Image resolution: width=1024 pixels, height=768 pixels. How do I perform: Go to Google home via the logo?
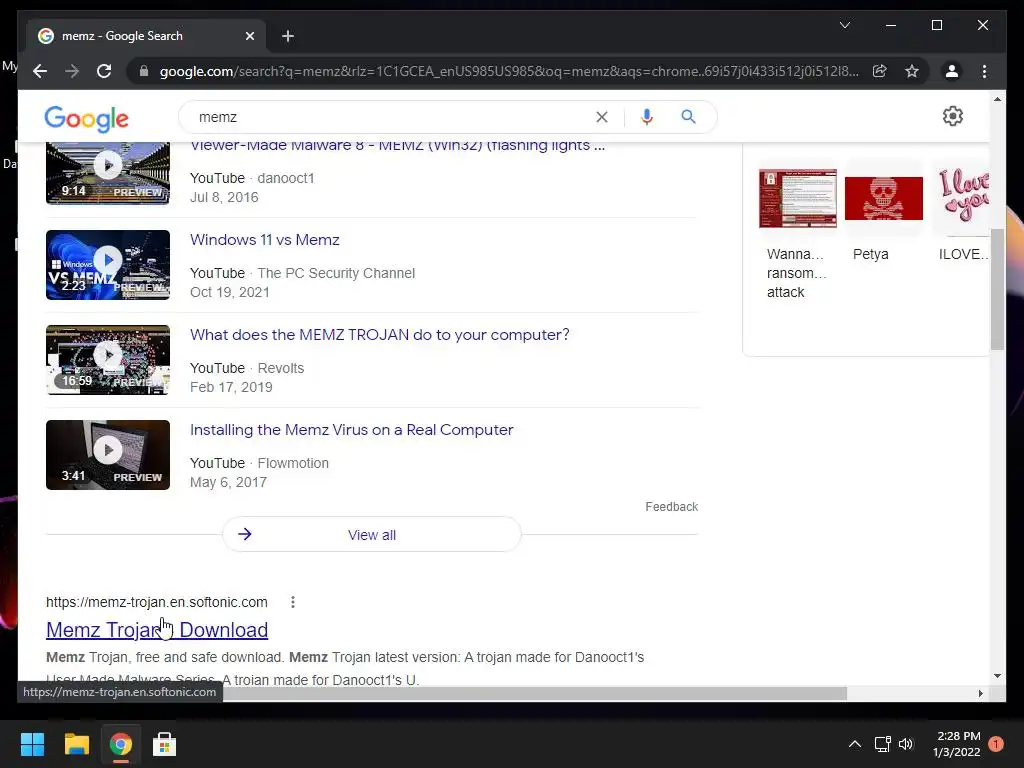(x=86, y=118)
